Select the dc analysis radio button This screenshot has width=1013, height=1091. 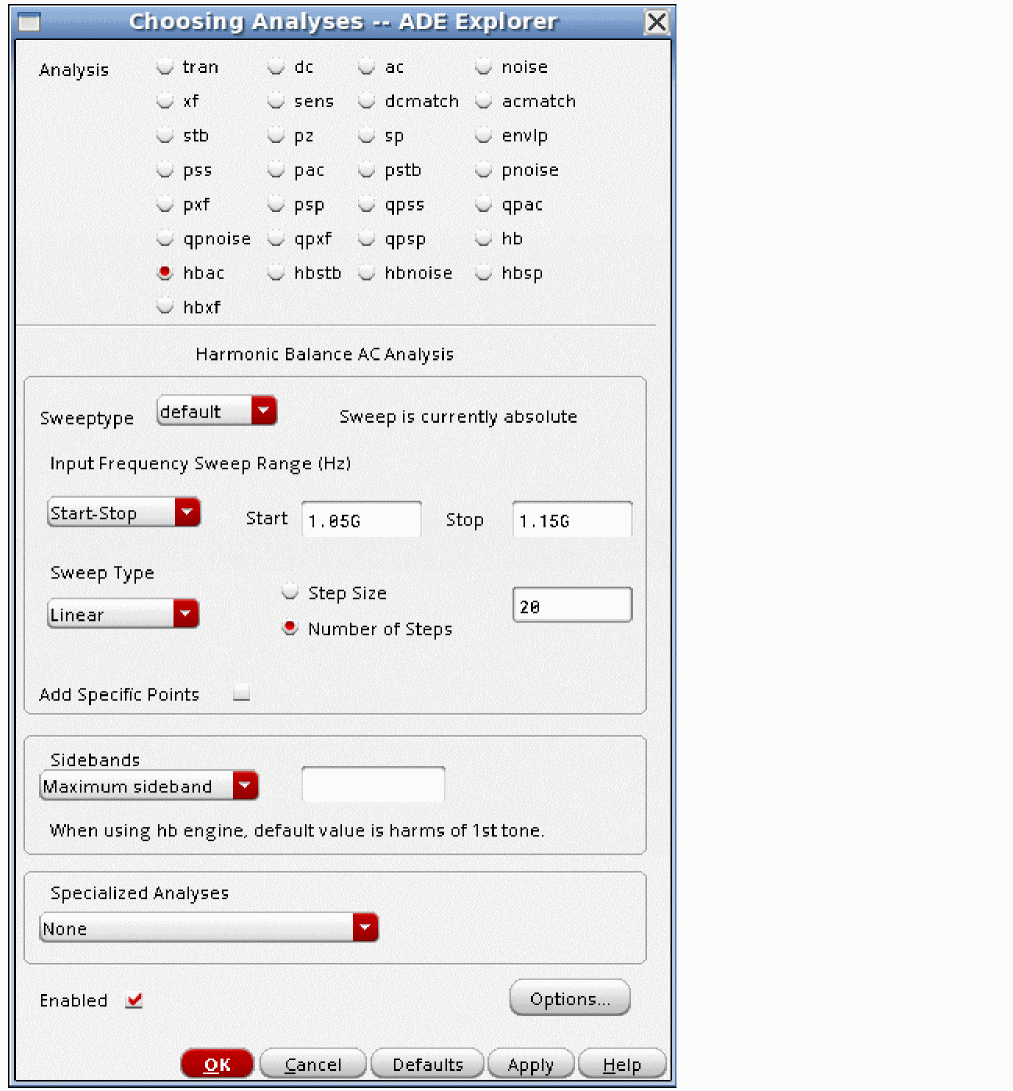tap(276, 67)
